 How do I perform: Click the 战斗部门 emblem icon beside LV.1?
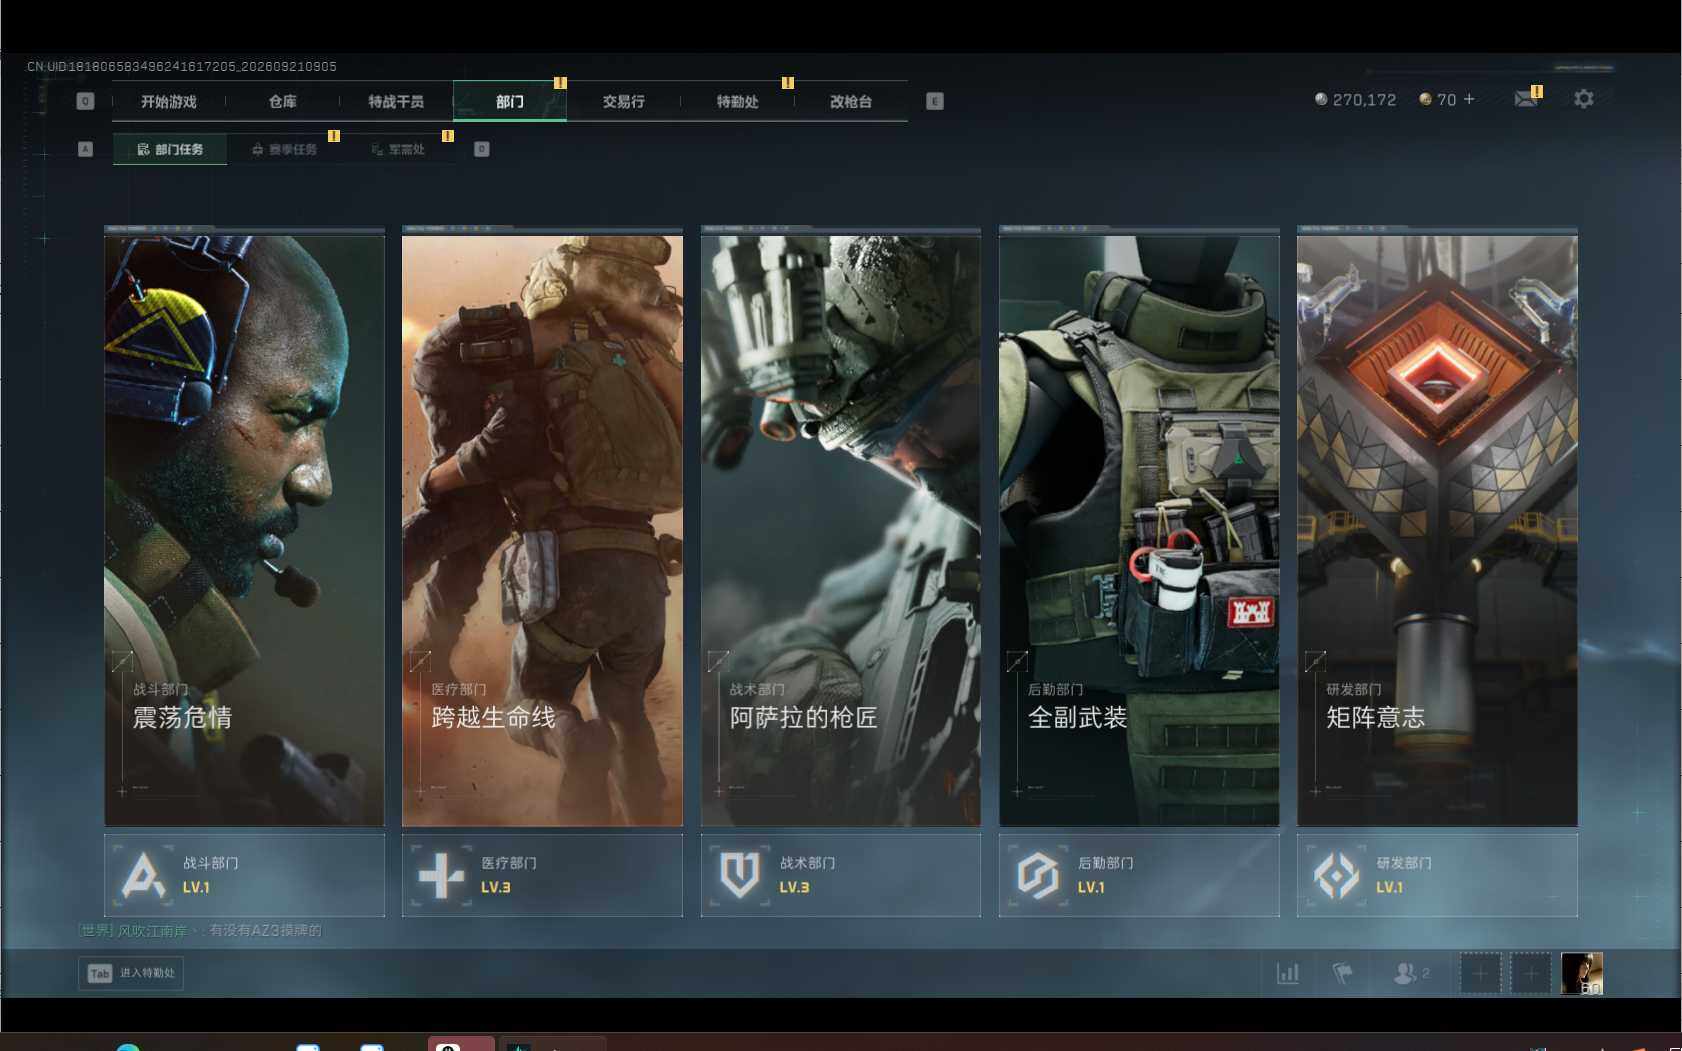tap(143, 875)
